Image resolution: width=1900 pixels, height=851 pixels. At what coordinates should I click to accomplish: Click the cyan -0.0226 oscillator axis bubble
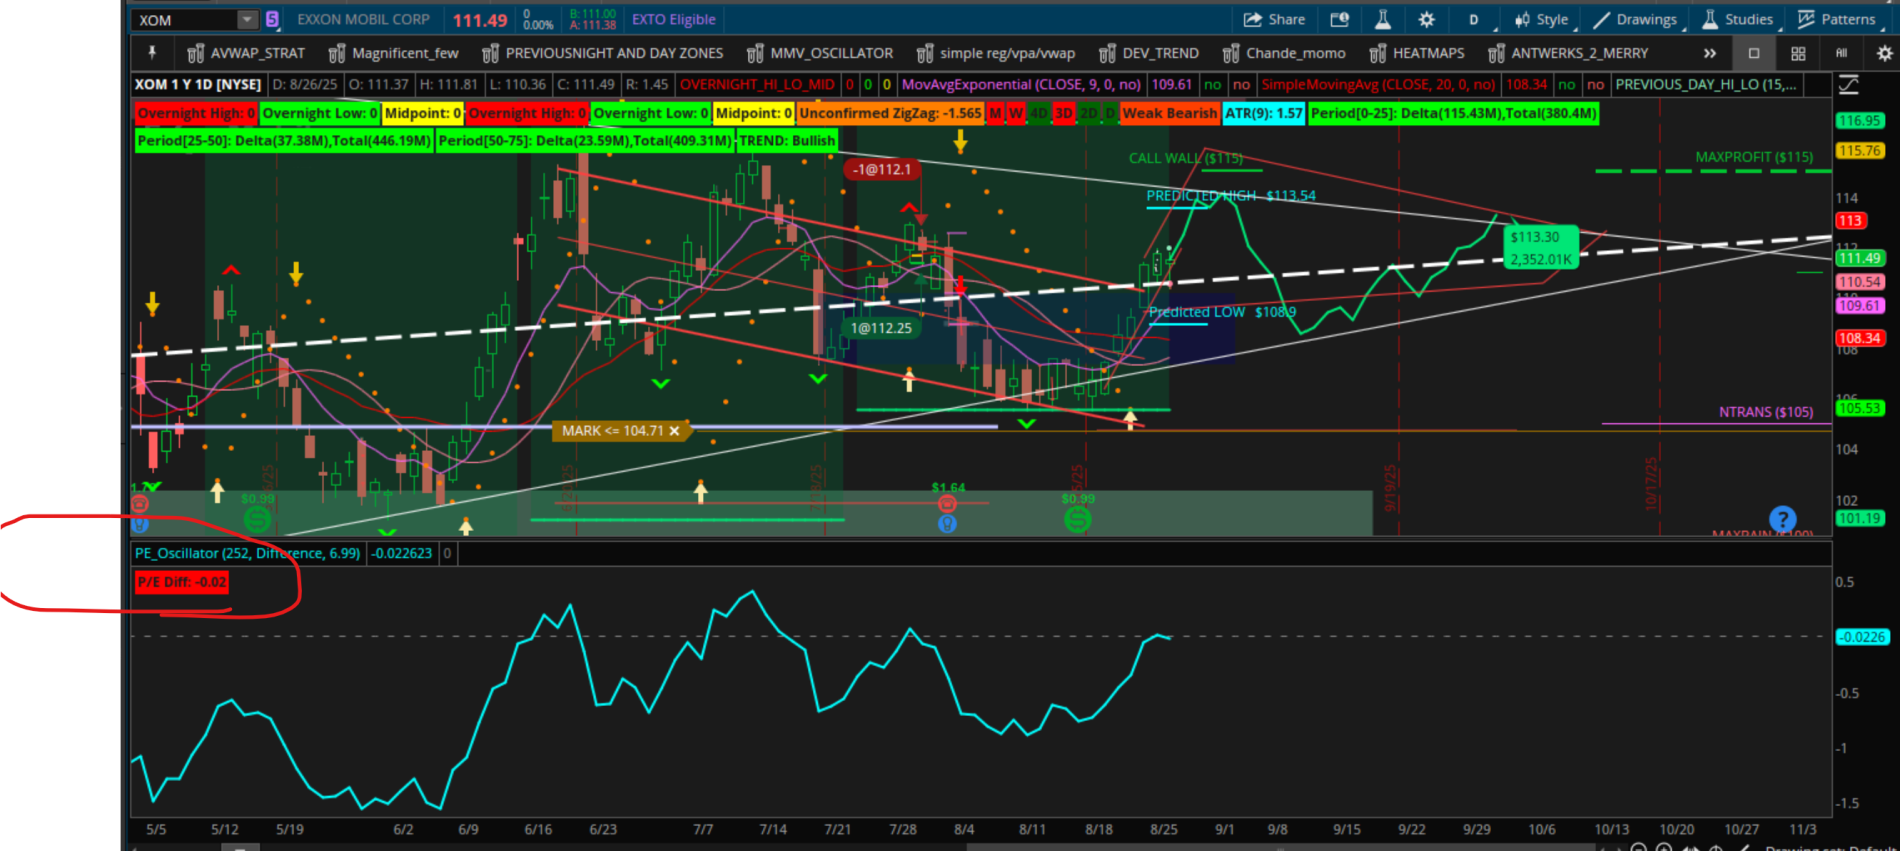[x=1862, y=637]
